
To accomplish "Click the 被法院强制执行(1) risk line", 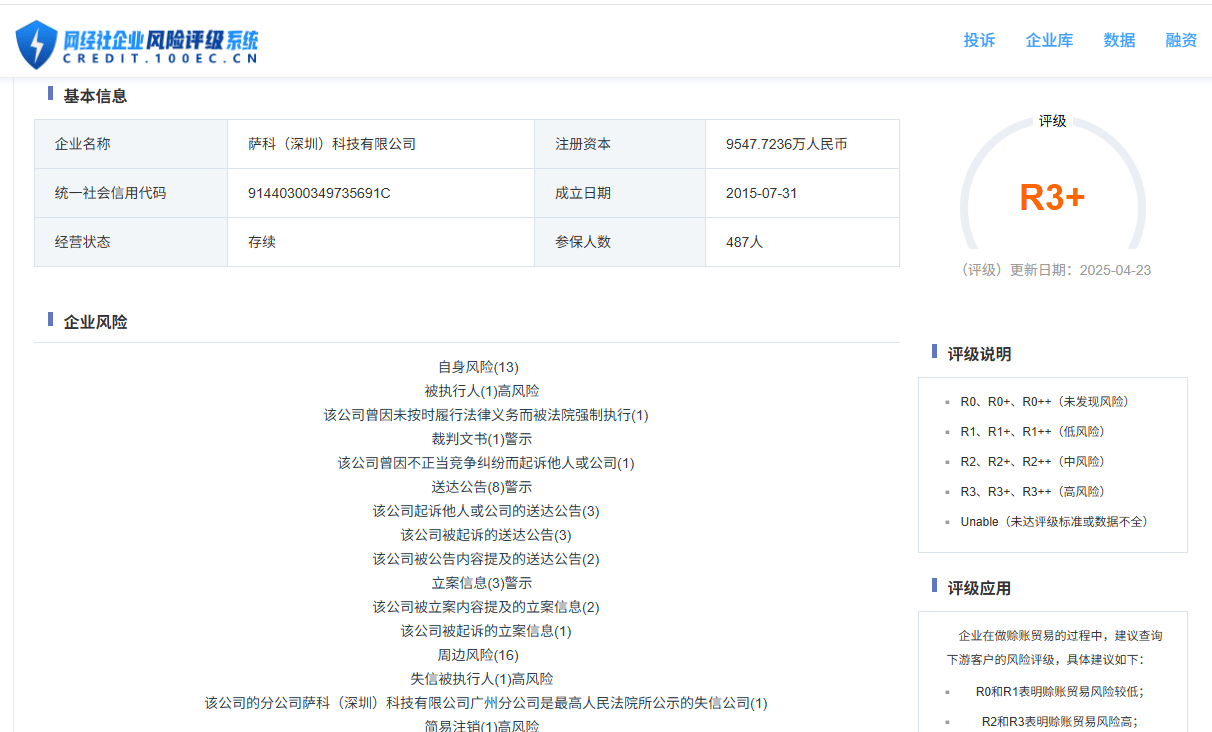I will 486,415.
